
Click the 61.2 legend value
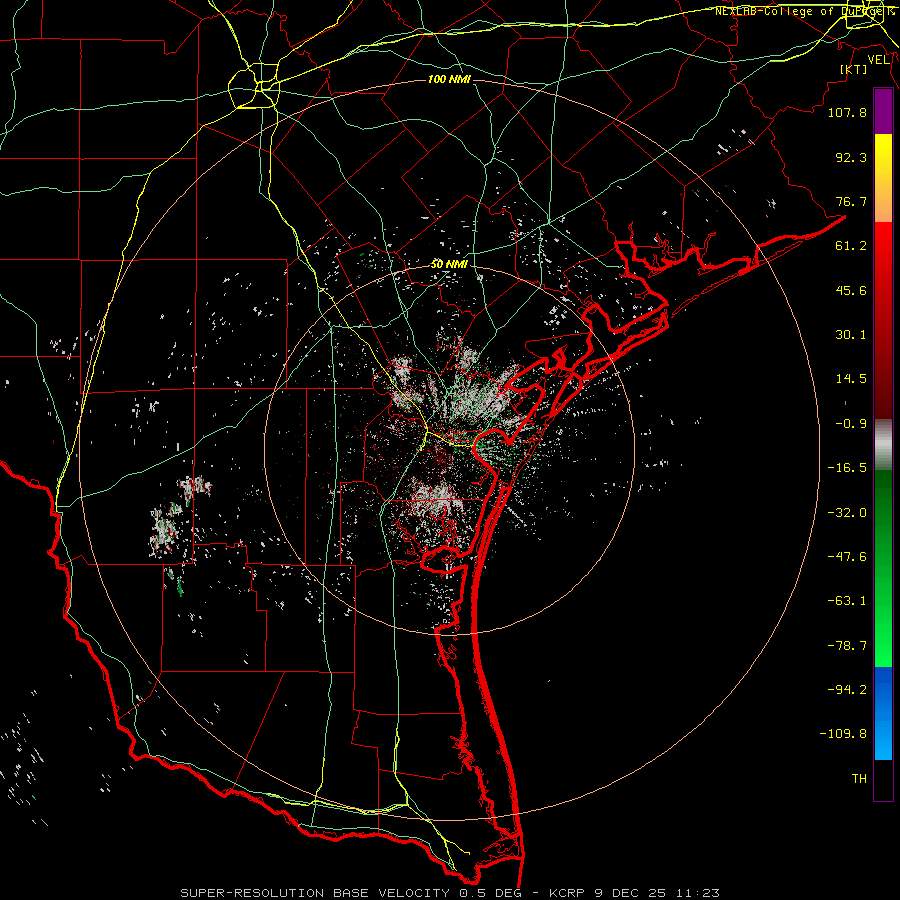tap(851, 246)
